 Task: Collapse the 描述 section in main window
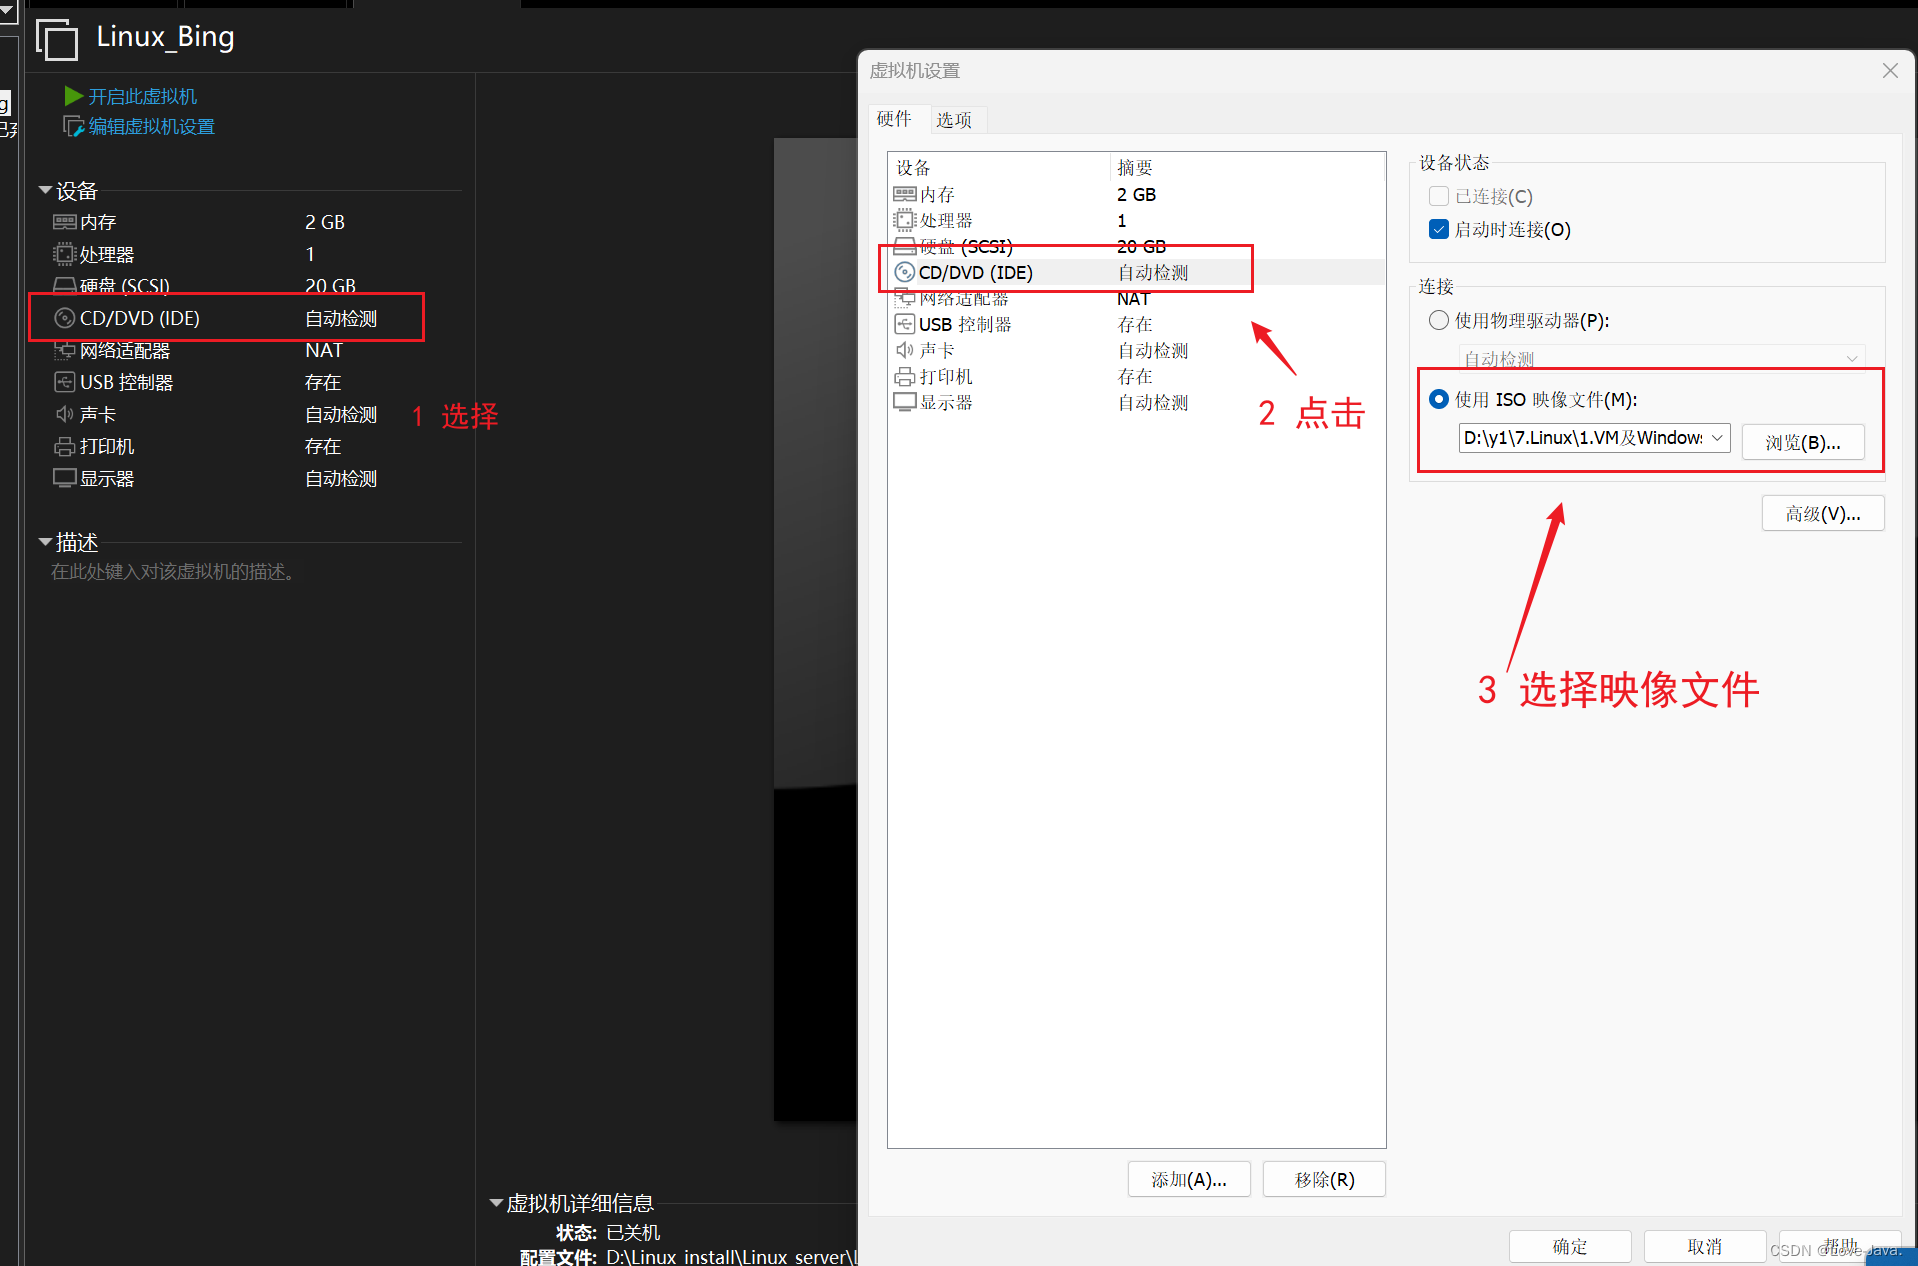(x=45, y=542)
